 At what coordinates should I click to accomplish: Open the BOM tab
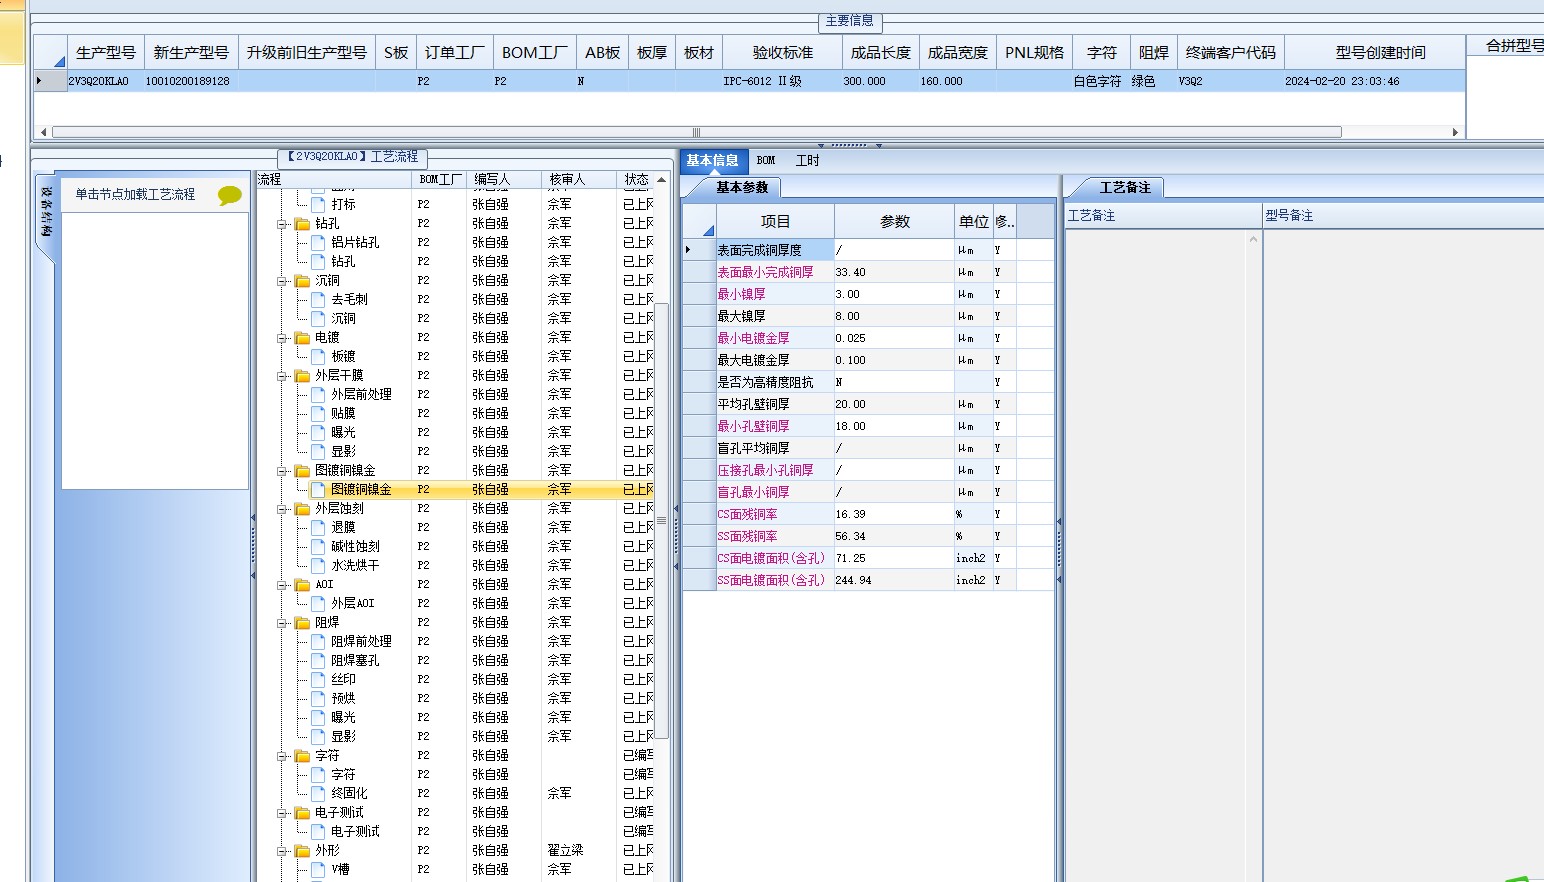(x=766, y=161)
